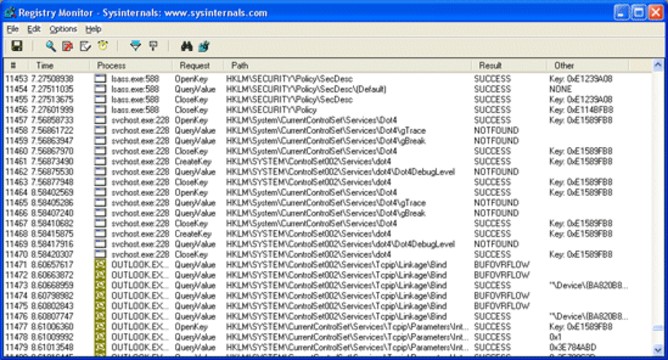Click the Result column header
The height and width of the screenshot is (360, 668).
[x=509, y=65]
